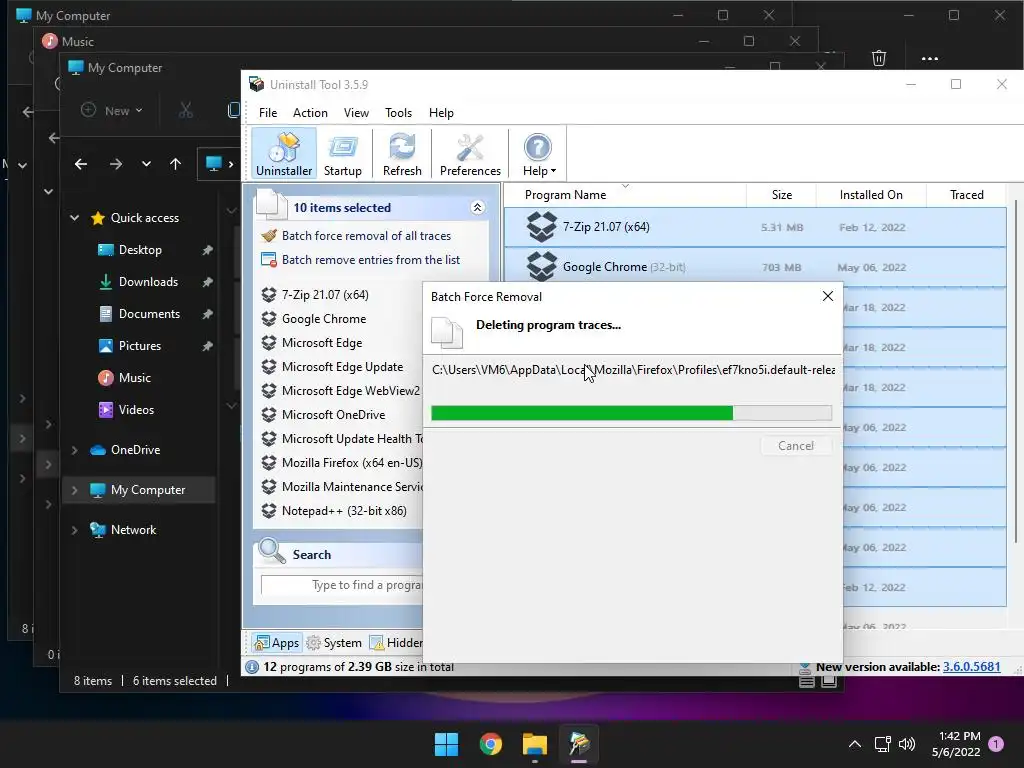Open the Startup toolbar button

click(x=343, y=153)
